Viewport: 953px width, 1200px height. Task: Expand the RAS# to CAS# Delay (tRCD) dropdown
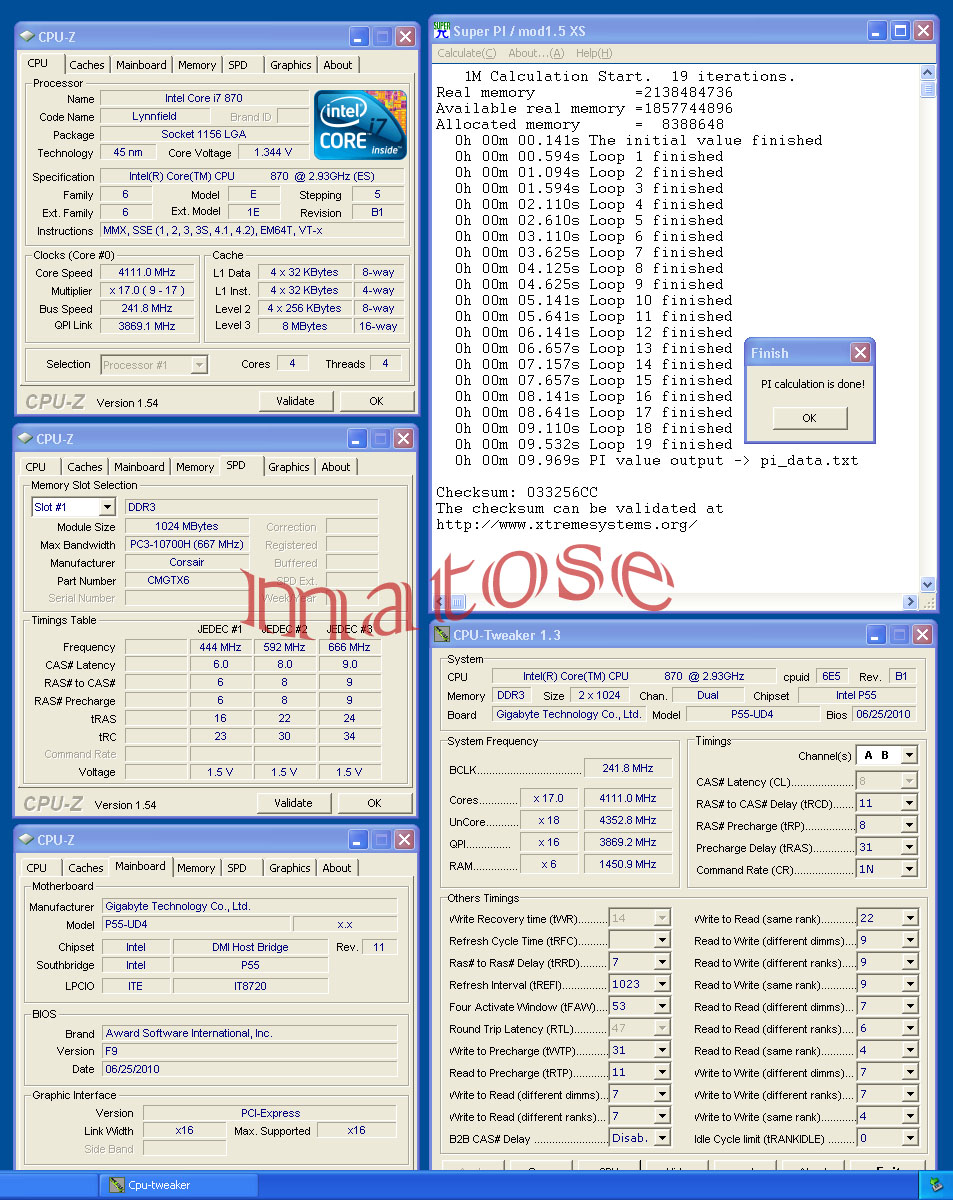click(909, 804)
